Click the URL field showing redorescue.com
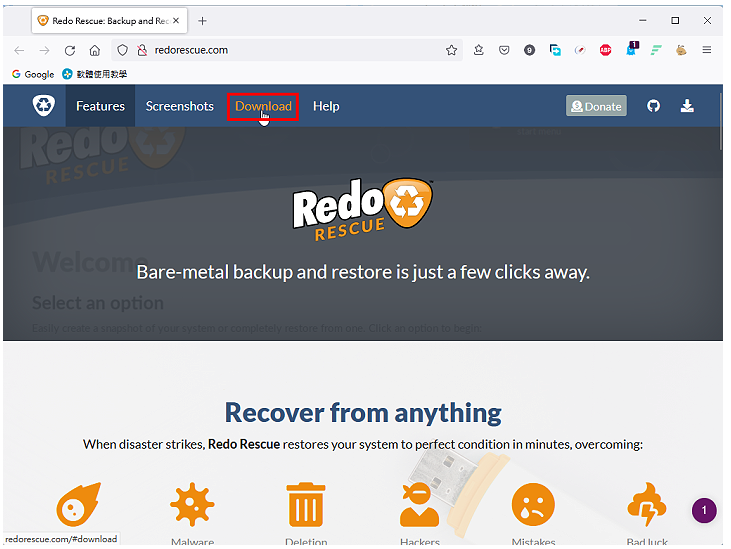 pos(287,50)
